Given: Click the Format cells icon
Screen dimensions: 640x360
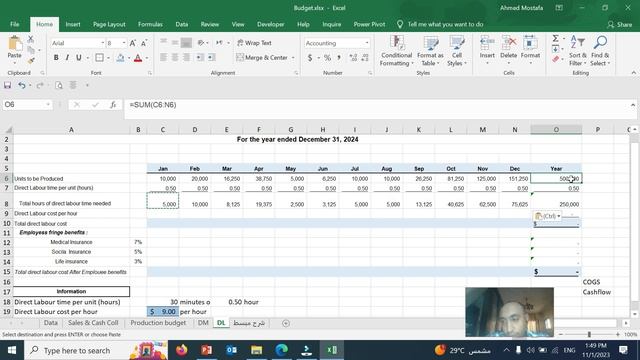Looking at the screenshot, I should click(530, 43).
